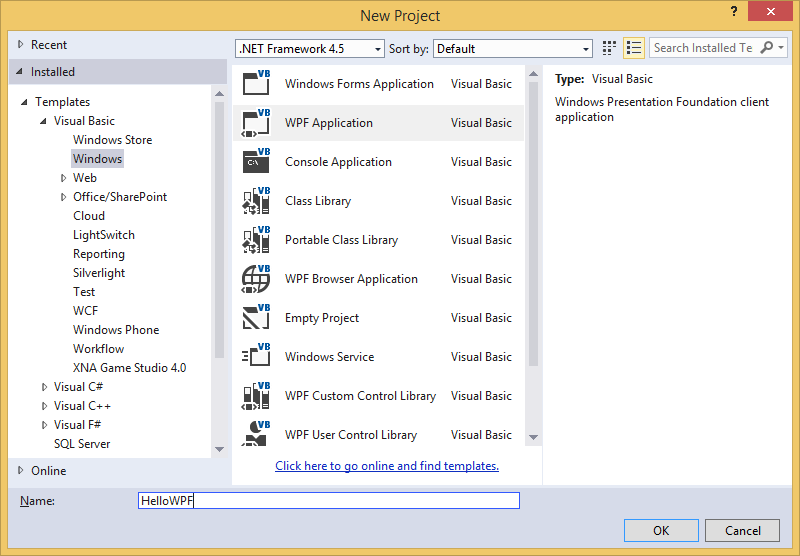The image size is (800, 556).
Task: Open the help question mark button
Action: click(x=734, y=11)
